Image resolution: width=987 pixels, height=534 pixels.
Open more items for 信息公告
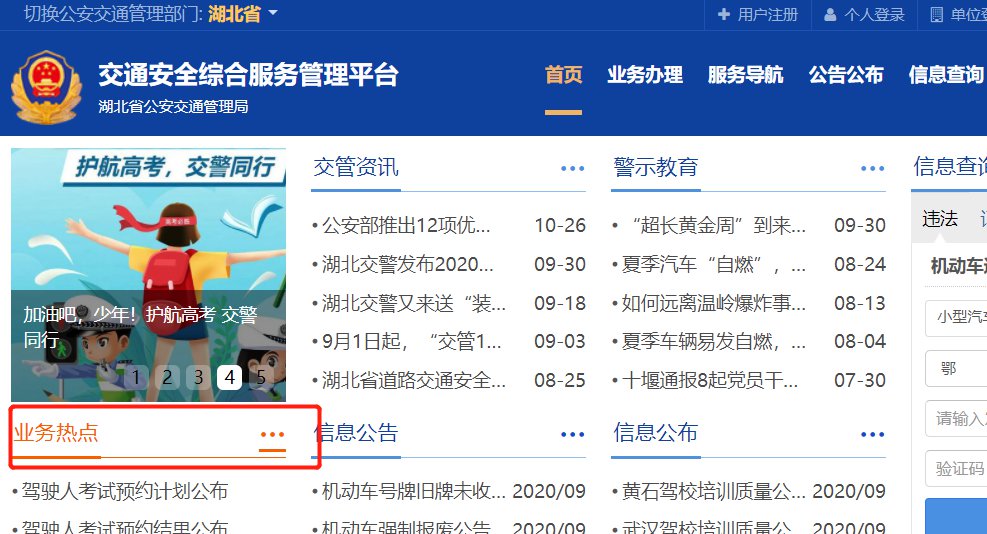coord(573,435)
